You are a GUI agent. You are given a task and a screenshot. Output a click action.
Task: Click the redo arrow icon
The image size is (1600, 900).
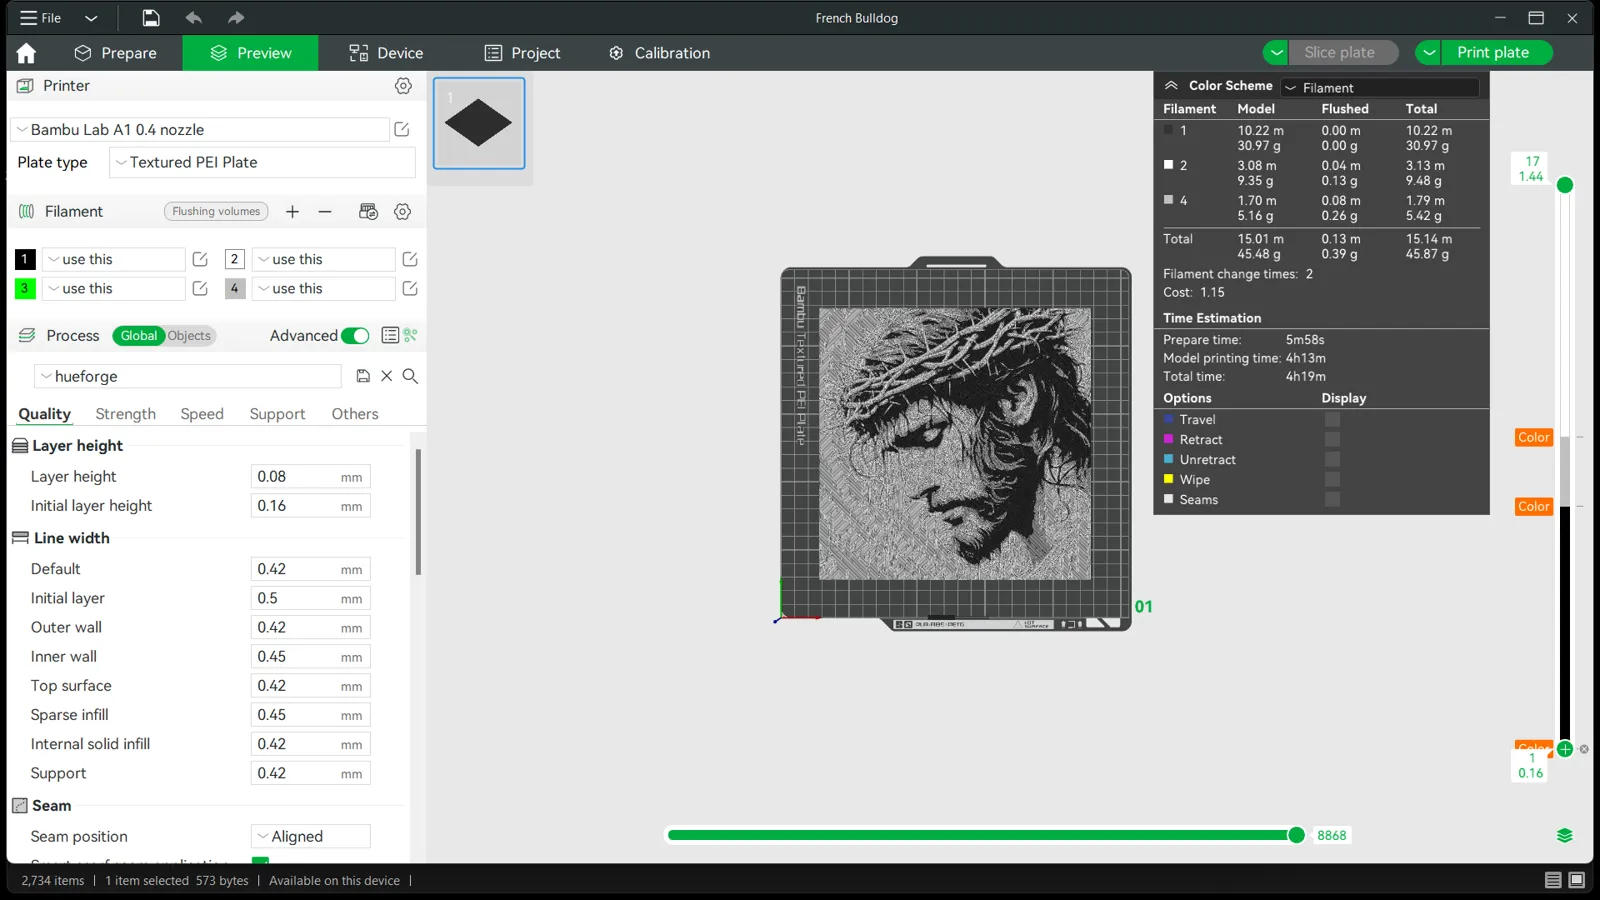coord(236,18)
